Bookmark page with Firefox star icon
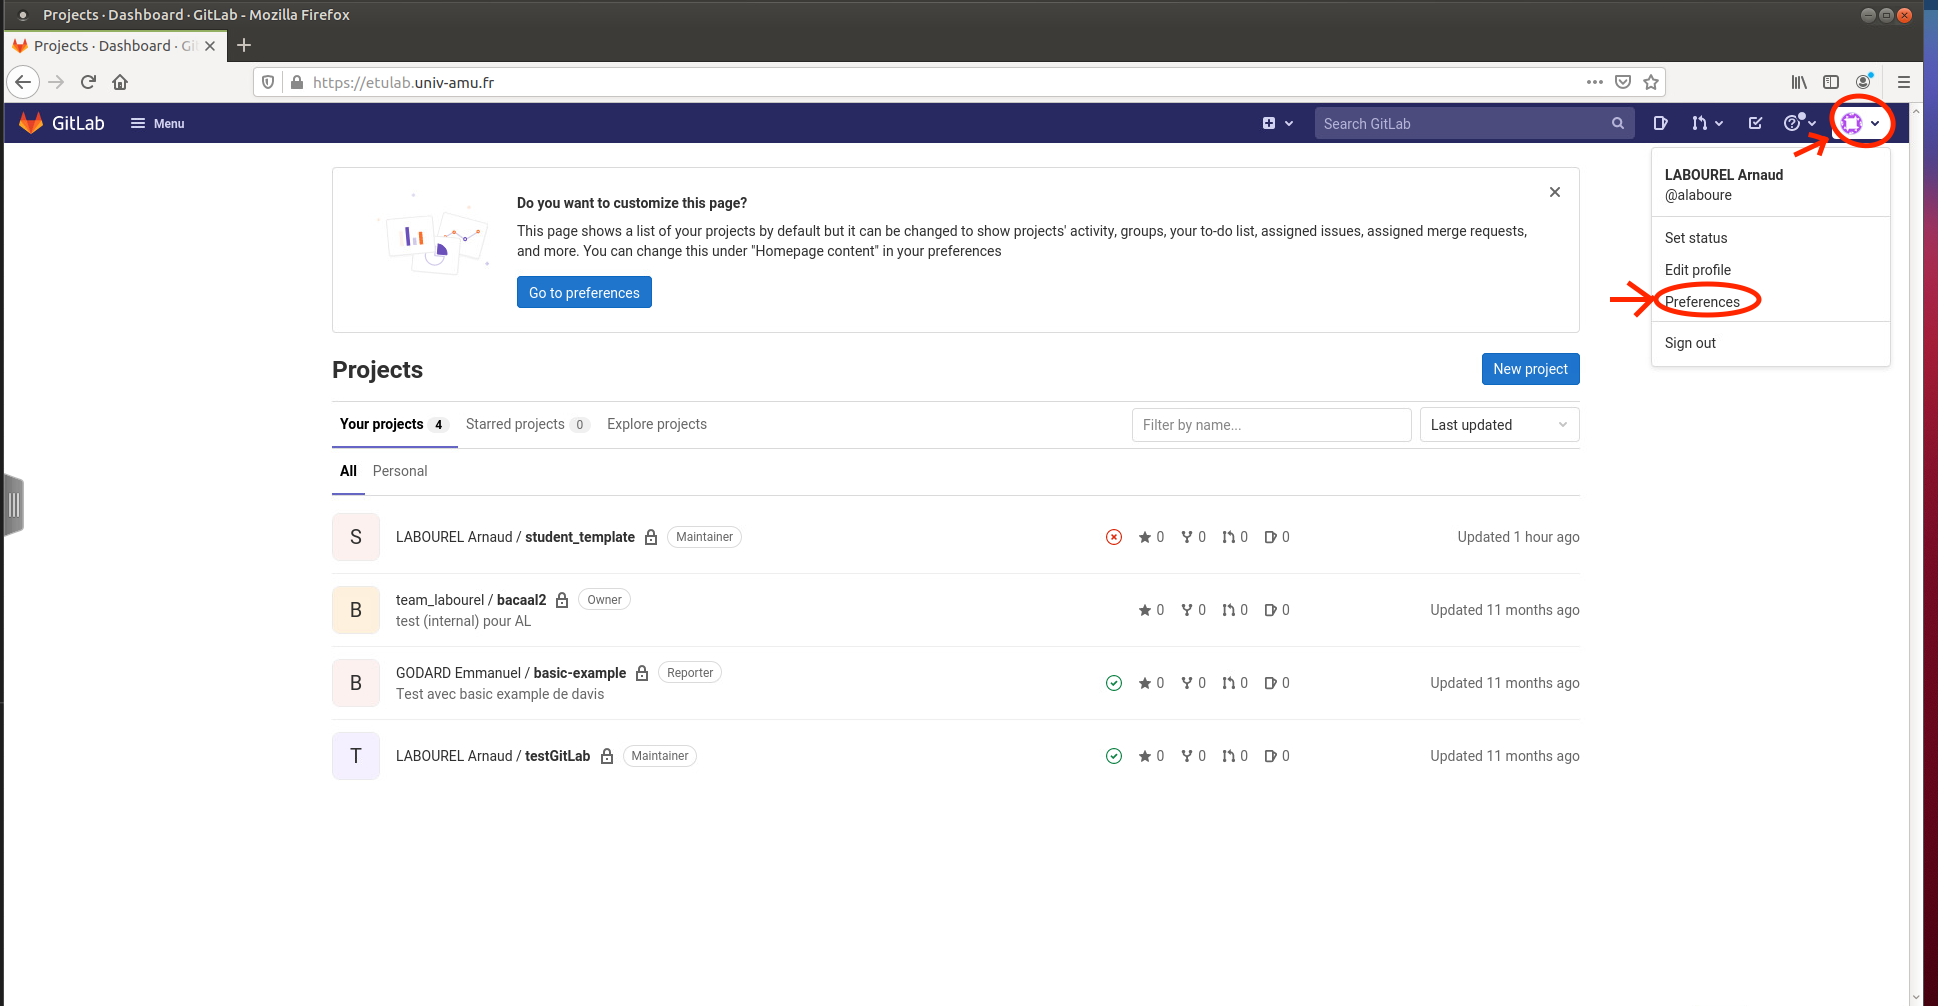Viewport: 1938px width, 1006px height. pos(1651,82)
